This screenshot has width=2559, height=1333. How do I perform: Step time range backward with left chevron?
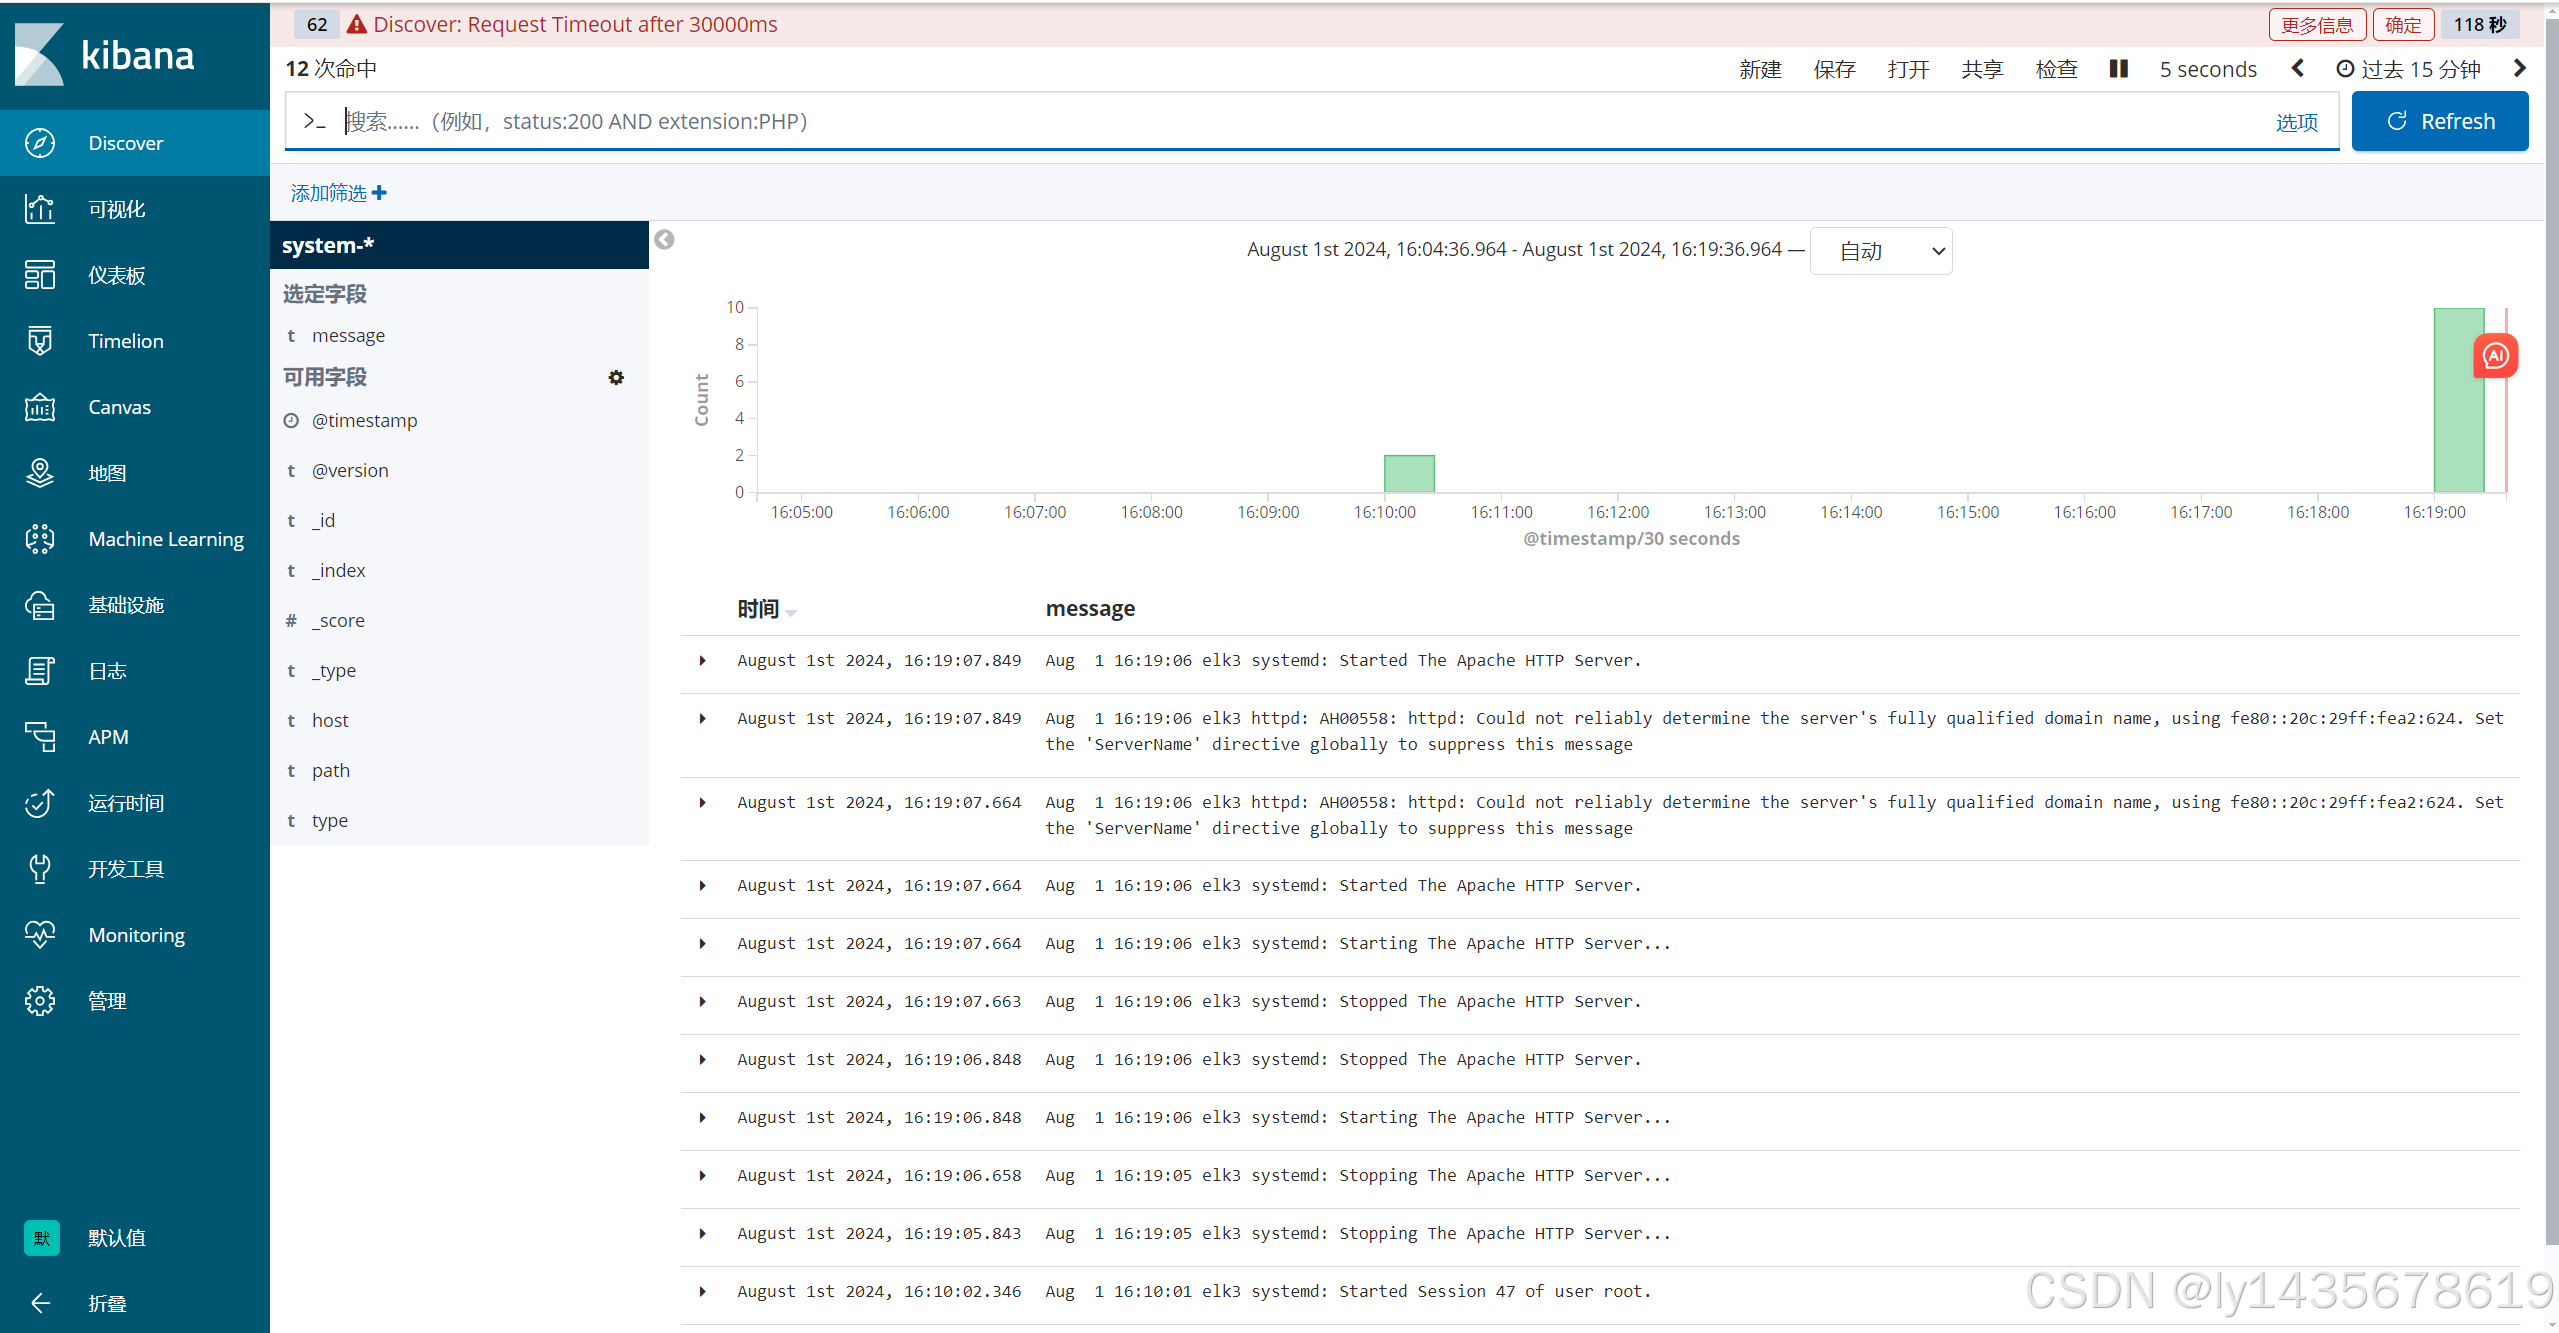pyautogui.click(x=2298, y=68)
